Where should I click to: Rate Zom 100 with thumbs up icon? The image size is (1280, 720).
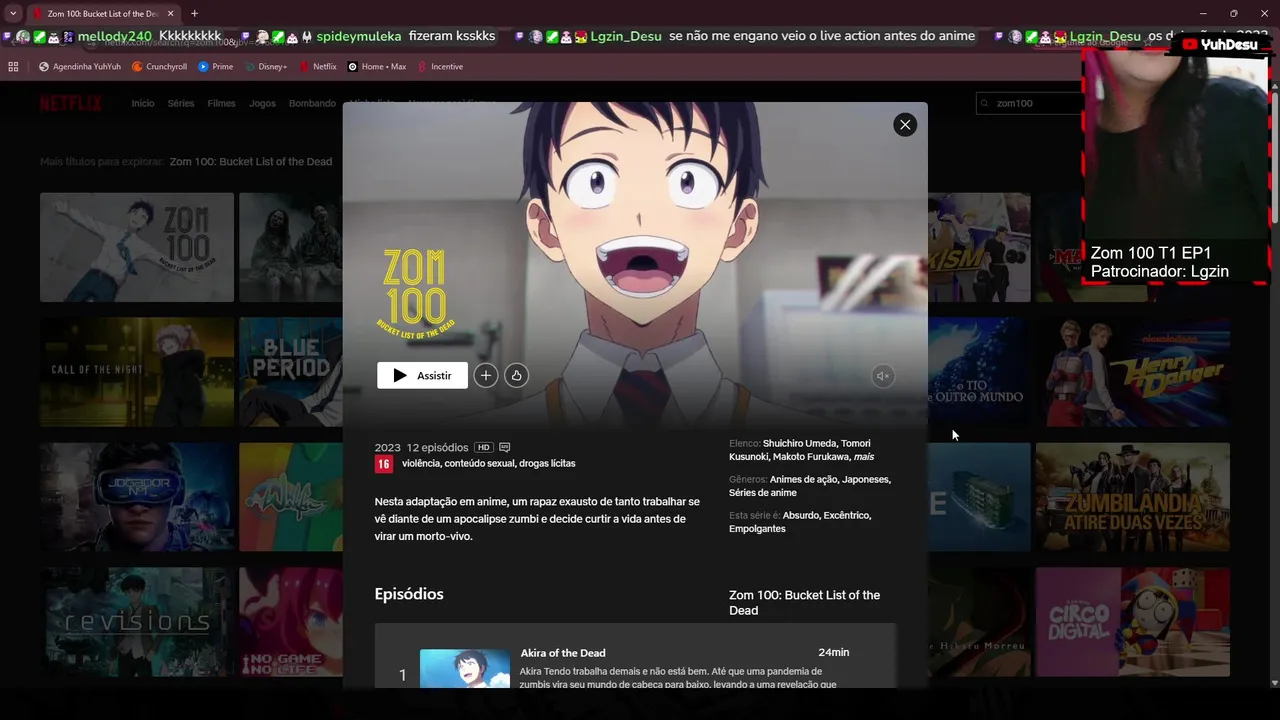pyautogui.click(x=516, y=375)
